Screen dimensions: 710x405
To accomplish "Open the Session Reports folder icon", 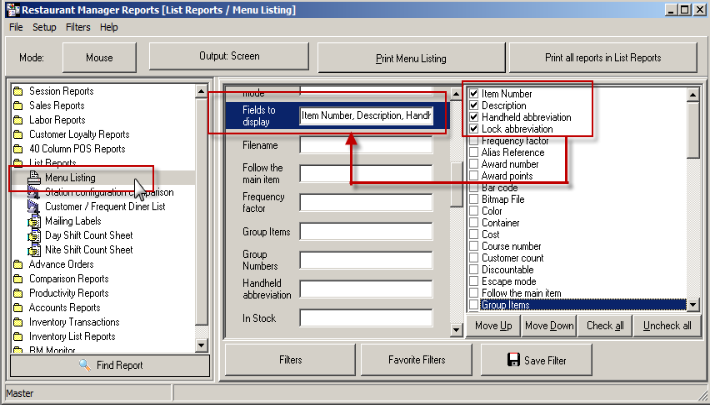I will click(x=18, y=92).
